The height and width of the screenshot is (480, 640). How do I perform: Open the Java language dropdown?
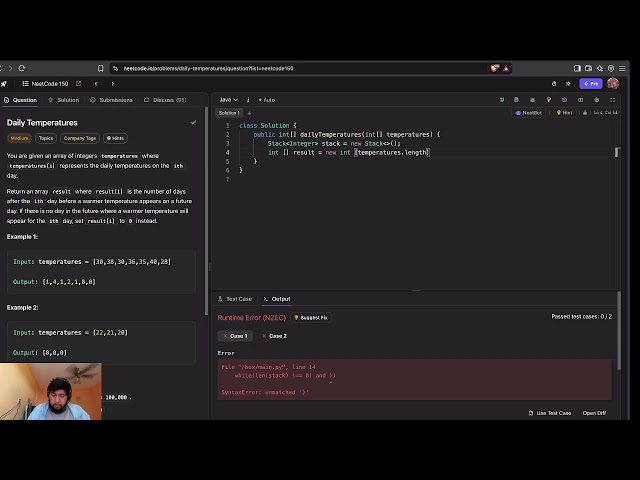(x=229, y=100)
